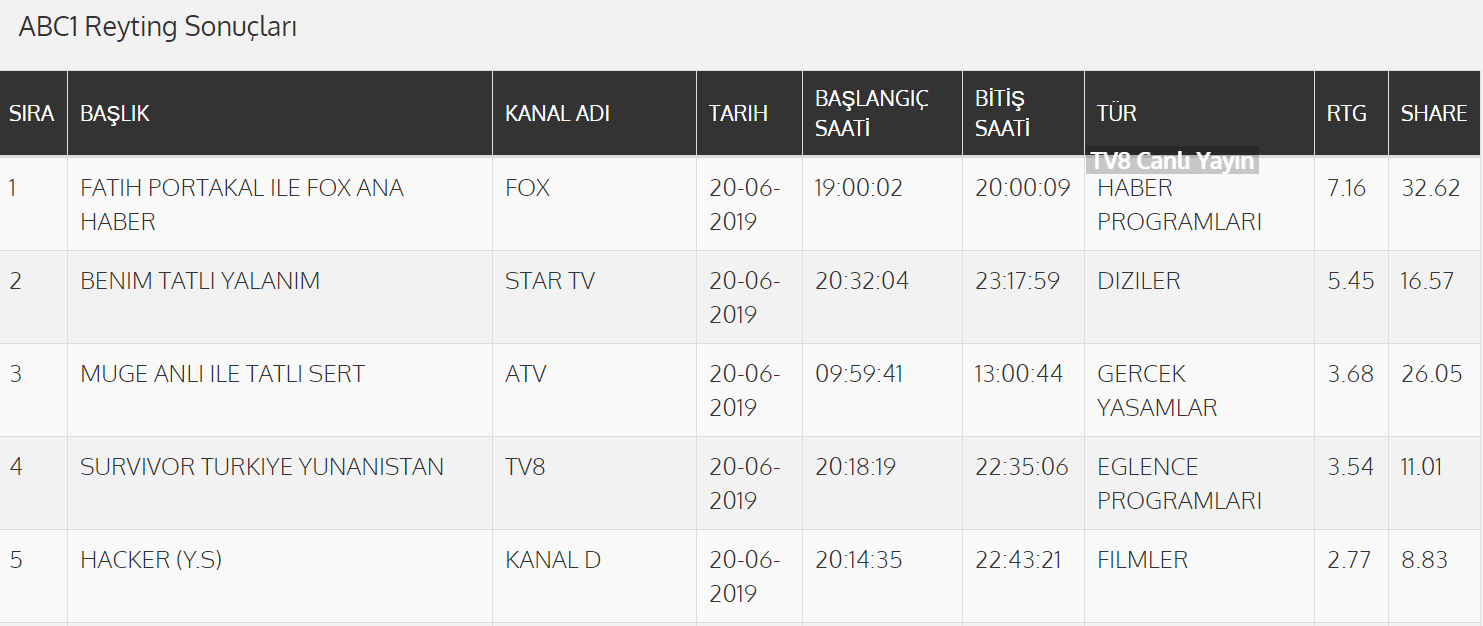Select the TARIH column header
The height and width of the screenshot is (626, 1483).
pos(738,113)
